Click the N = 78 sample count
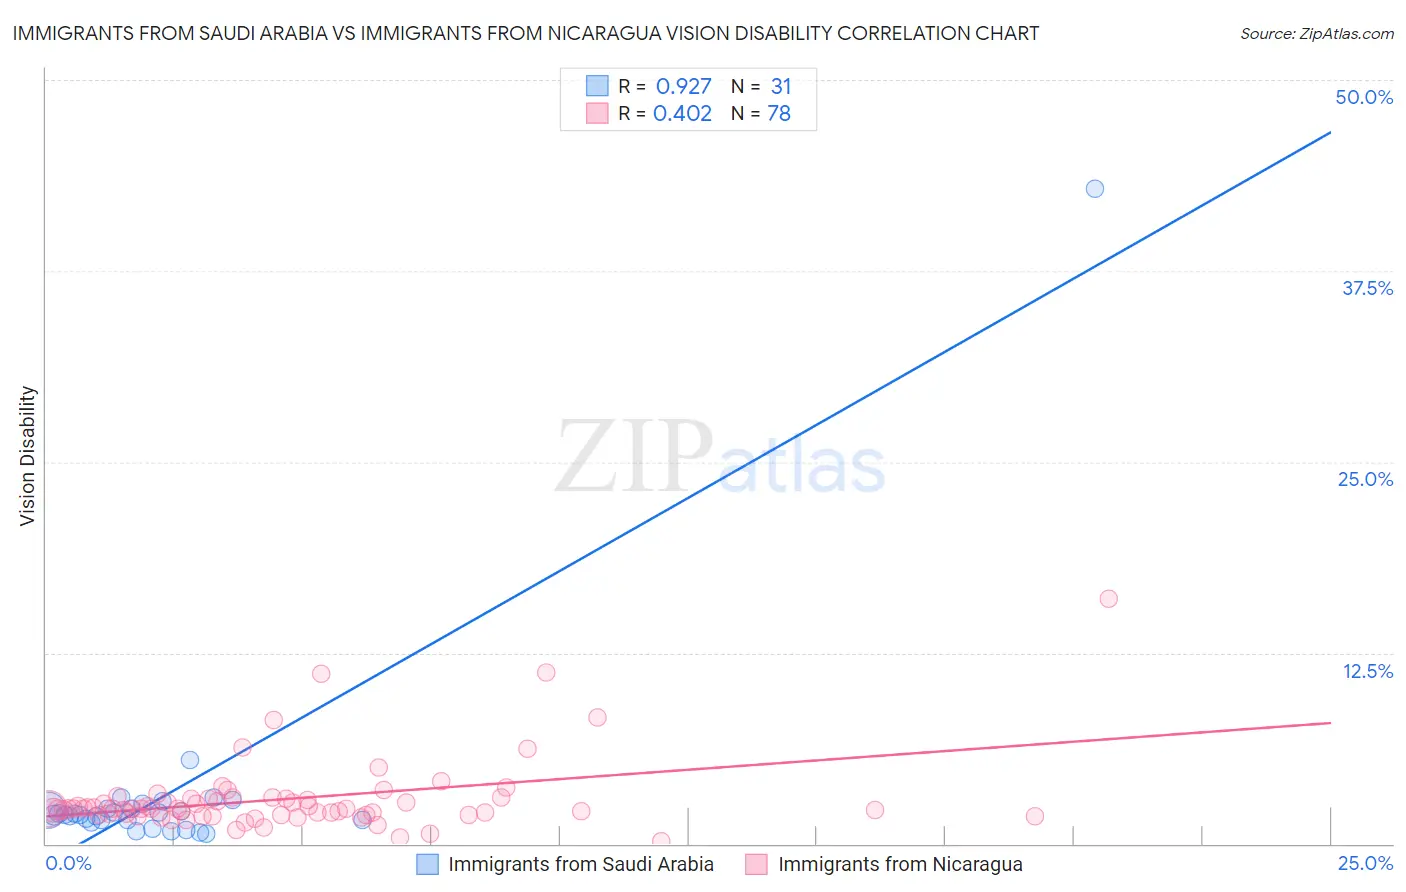The width and height of the screenshot is (1406, 892). [761, 113]
